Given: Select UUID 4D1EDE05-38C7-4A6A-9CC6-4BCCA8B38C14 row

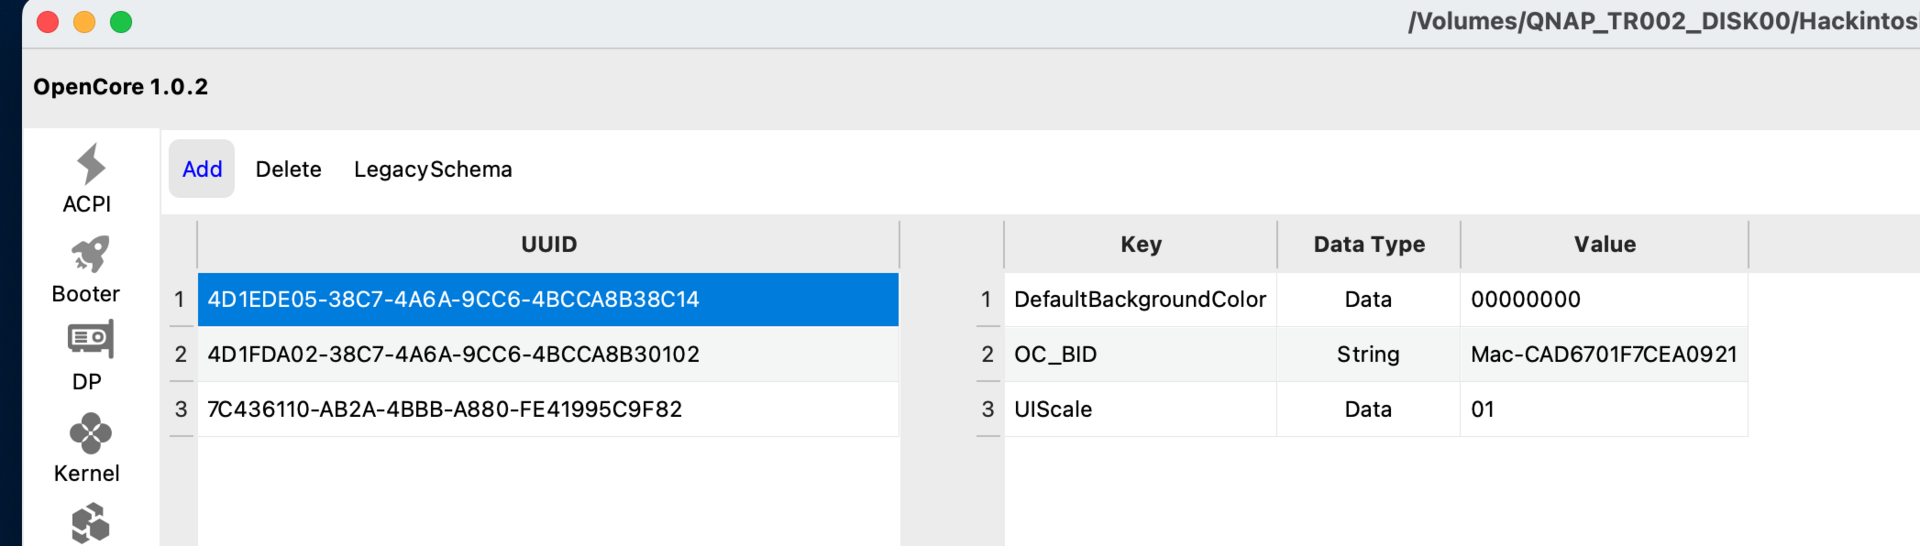Looking at the screenshot, I should (548, 299).
